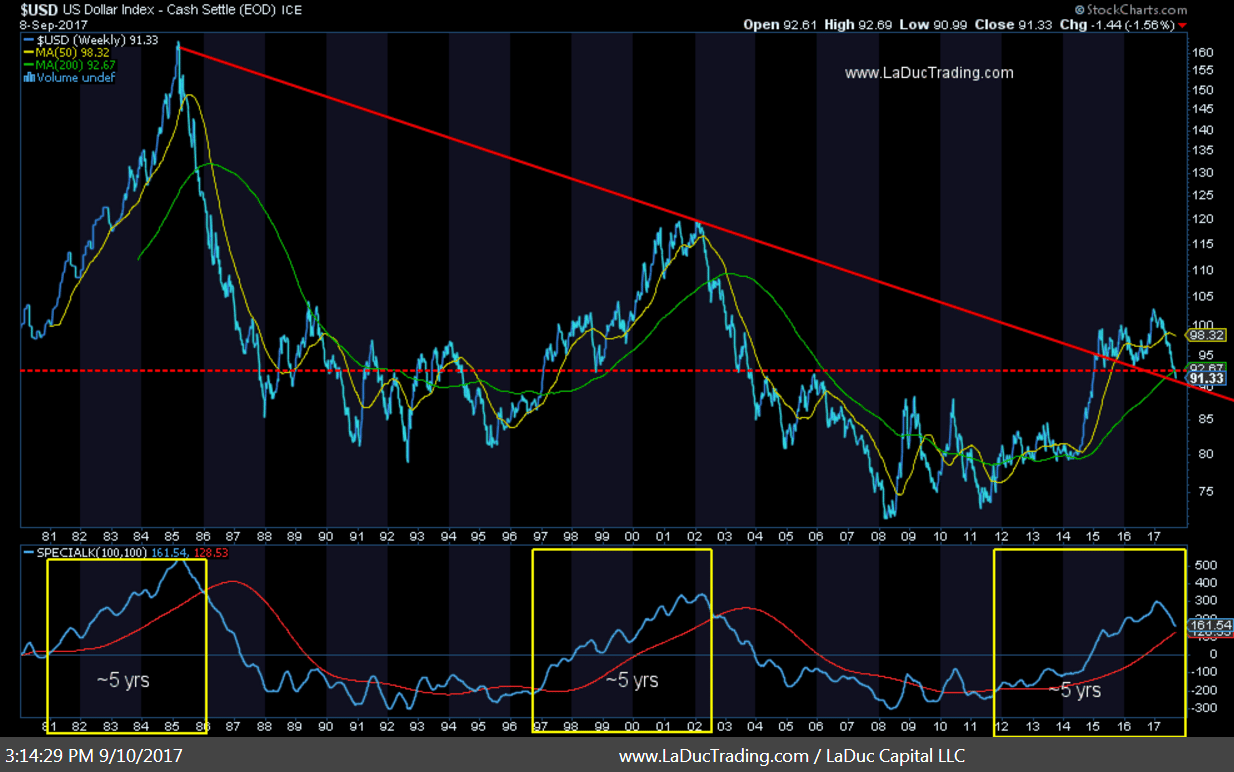Screen dimensions: 1234x772
Task: Click year '97' on the SPECIALK panel axis
Action: [x=542, y=727]
